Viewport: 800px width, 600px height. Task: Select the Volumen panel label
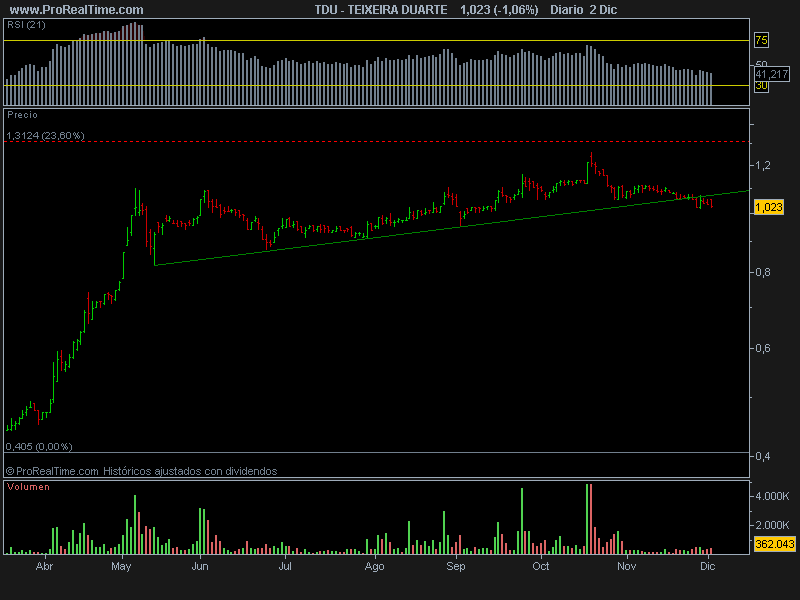tap(28, 487)
